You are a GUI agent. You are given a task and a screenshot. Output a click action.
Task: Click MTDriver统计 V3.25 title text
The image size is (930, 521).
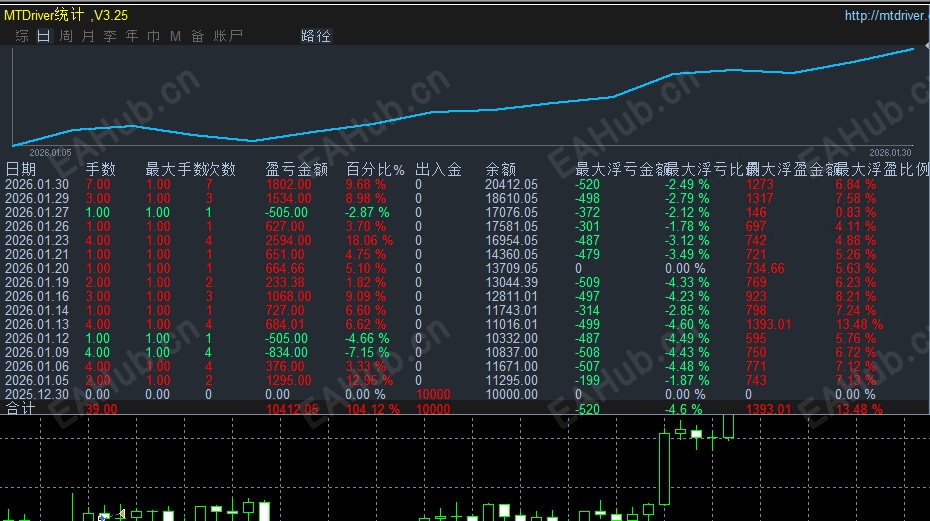(x=66, y=15)
